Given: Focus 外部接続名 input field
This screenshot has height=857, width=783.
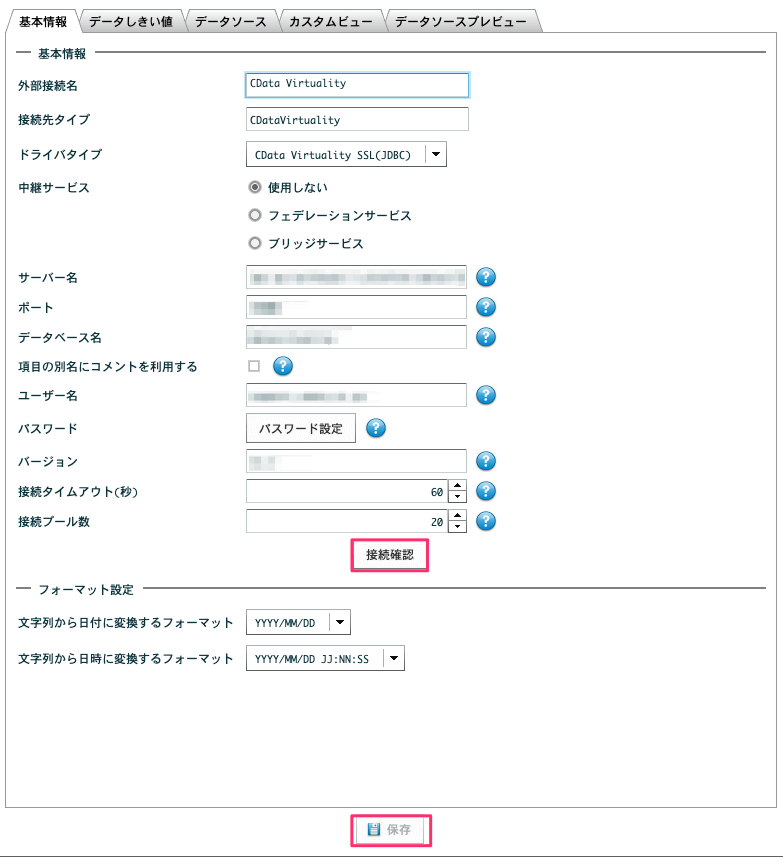Looking at the screenshot, I should tap(357, 85).
